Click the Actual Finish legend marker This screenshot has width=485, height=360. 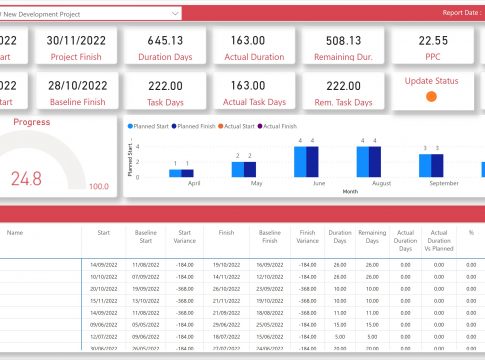click(260, 126)
